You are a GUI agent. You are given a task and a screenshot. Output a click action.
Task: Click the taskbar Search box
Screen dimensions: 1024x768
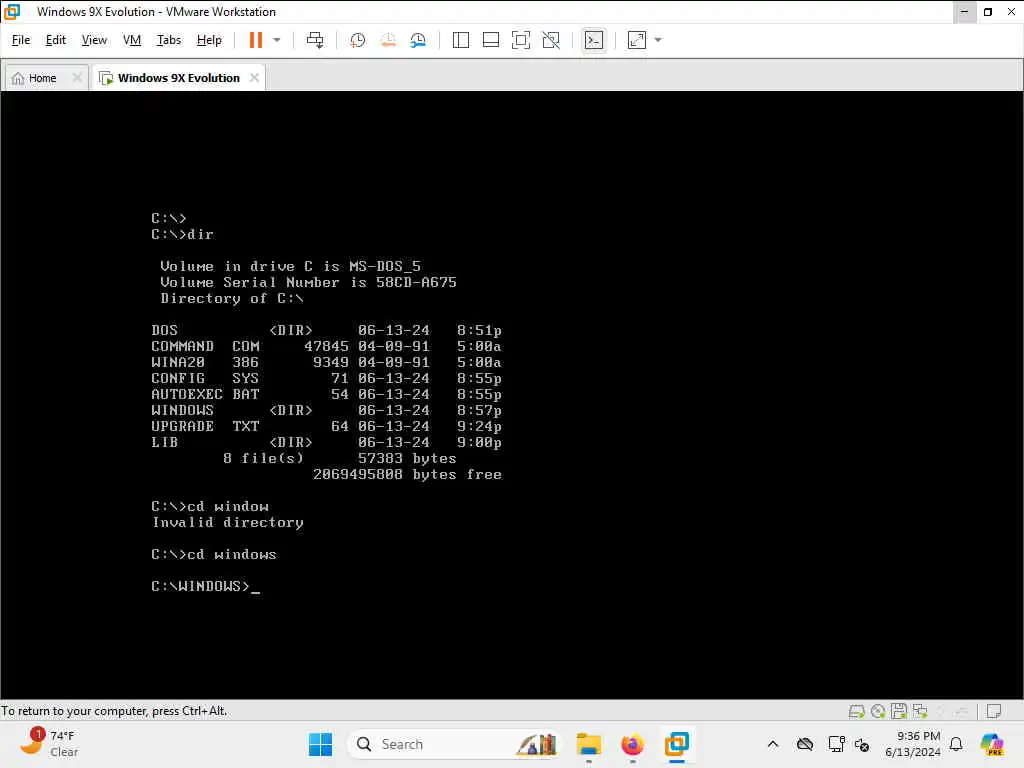454,744
